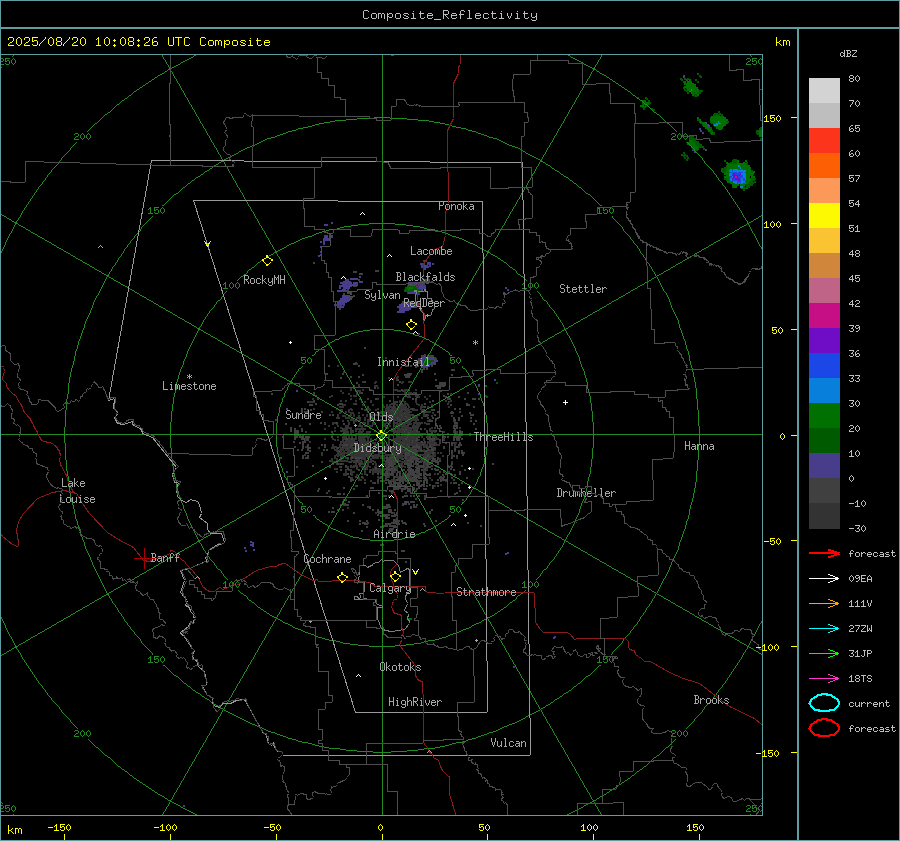Click the yellow diamond marker under Cochrane
This screenshot has height=841, width=900.
pos(343,578)
